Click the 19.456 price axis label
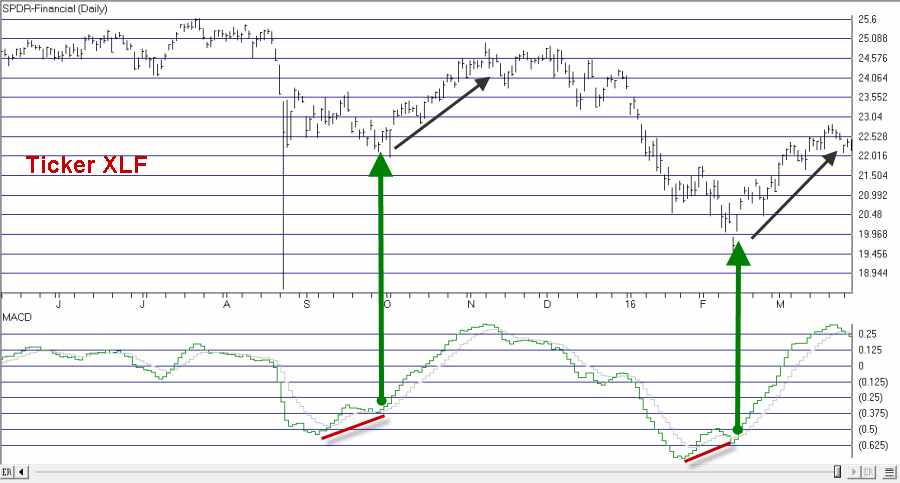The width and height of the screenshot is (900, 483). pyautogui.click(x=872, y=253)
